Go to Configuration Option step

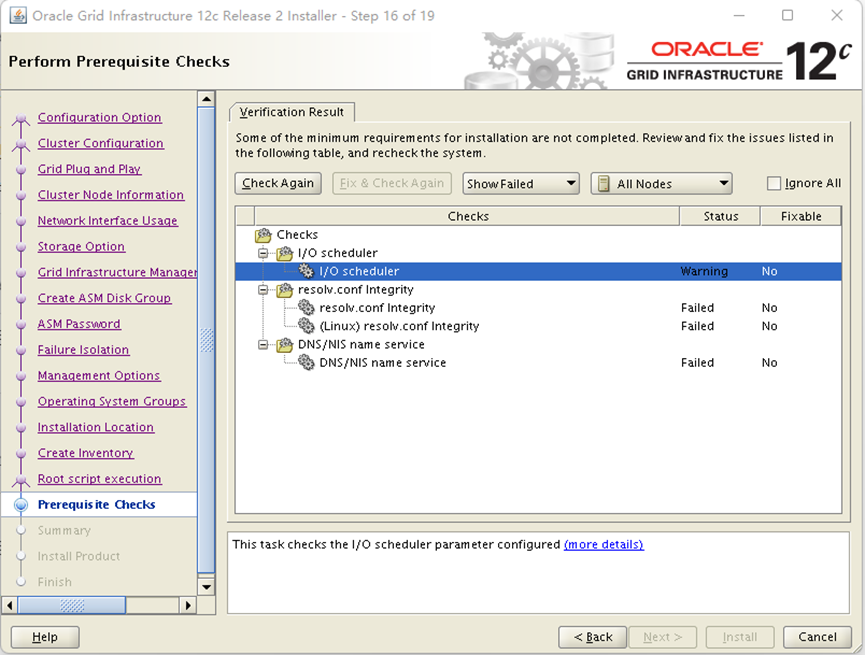point(99,118)
